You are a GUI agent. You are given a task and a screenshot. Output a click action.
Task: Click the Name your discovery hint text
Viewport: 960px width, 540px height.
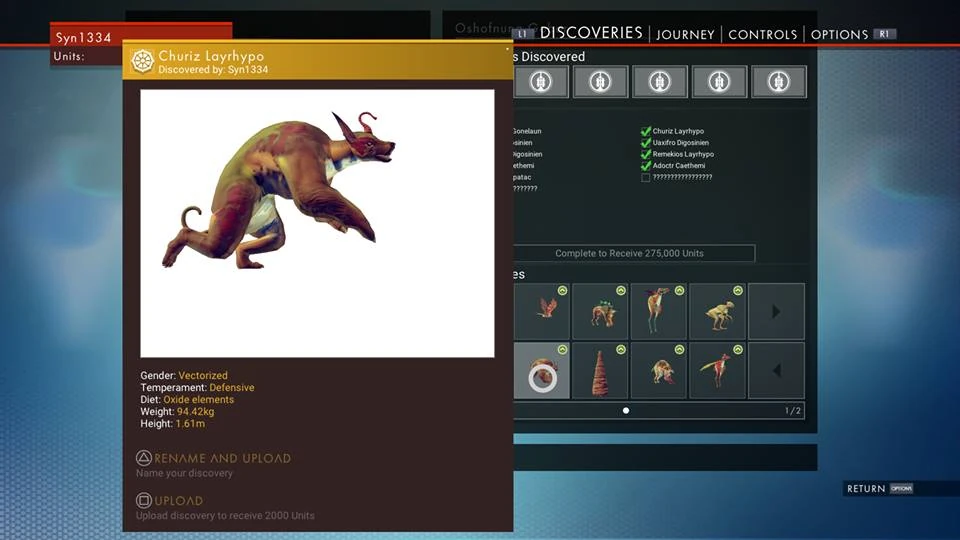tap(184, 473)
